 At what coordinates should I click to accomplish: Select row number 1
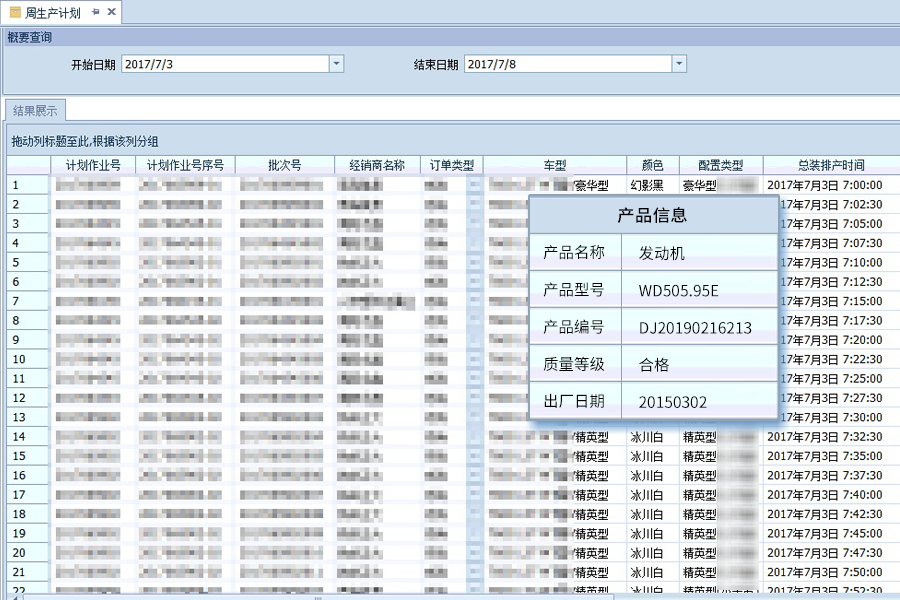click(28, 185)
